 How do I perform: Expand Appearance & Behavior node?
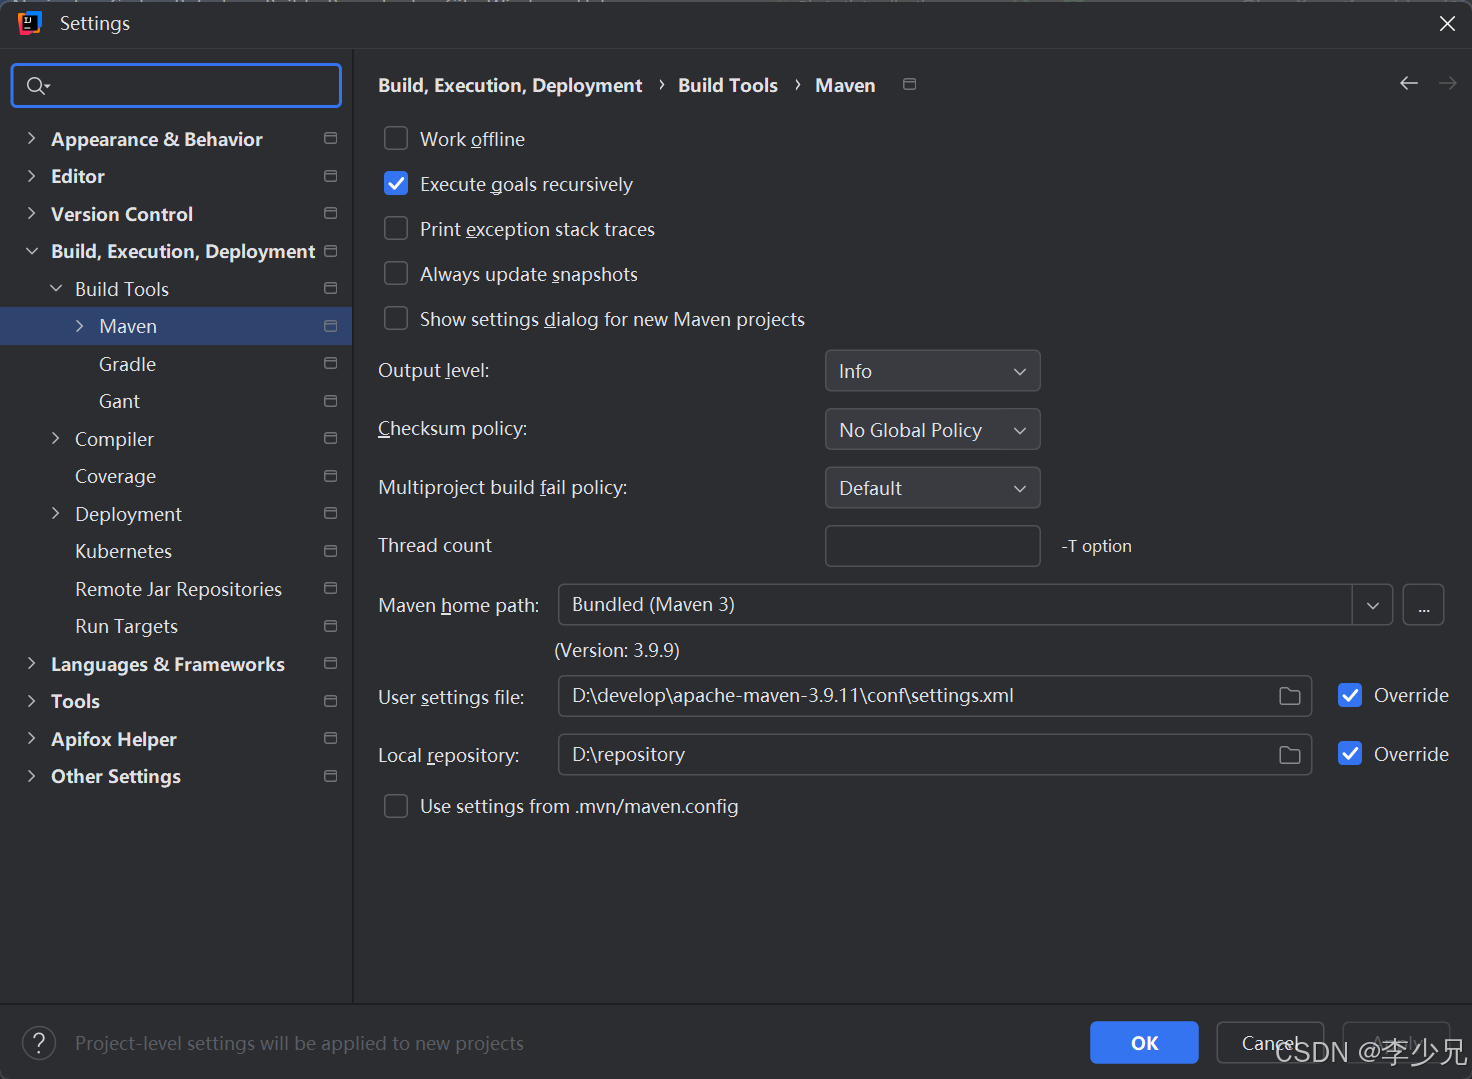tap(31, 138)
